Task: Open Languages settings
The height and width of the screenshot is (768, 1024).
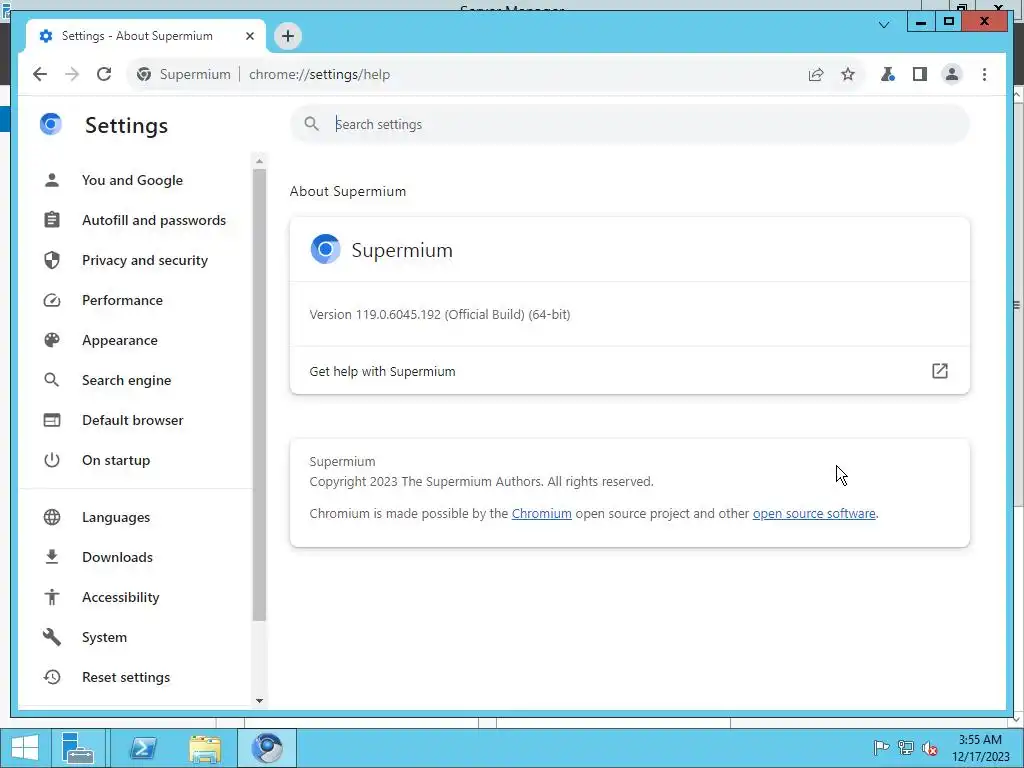Action: point(116,517)
